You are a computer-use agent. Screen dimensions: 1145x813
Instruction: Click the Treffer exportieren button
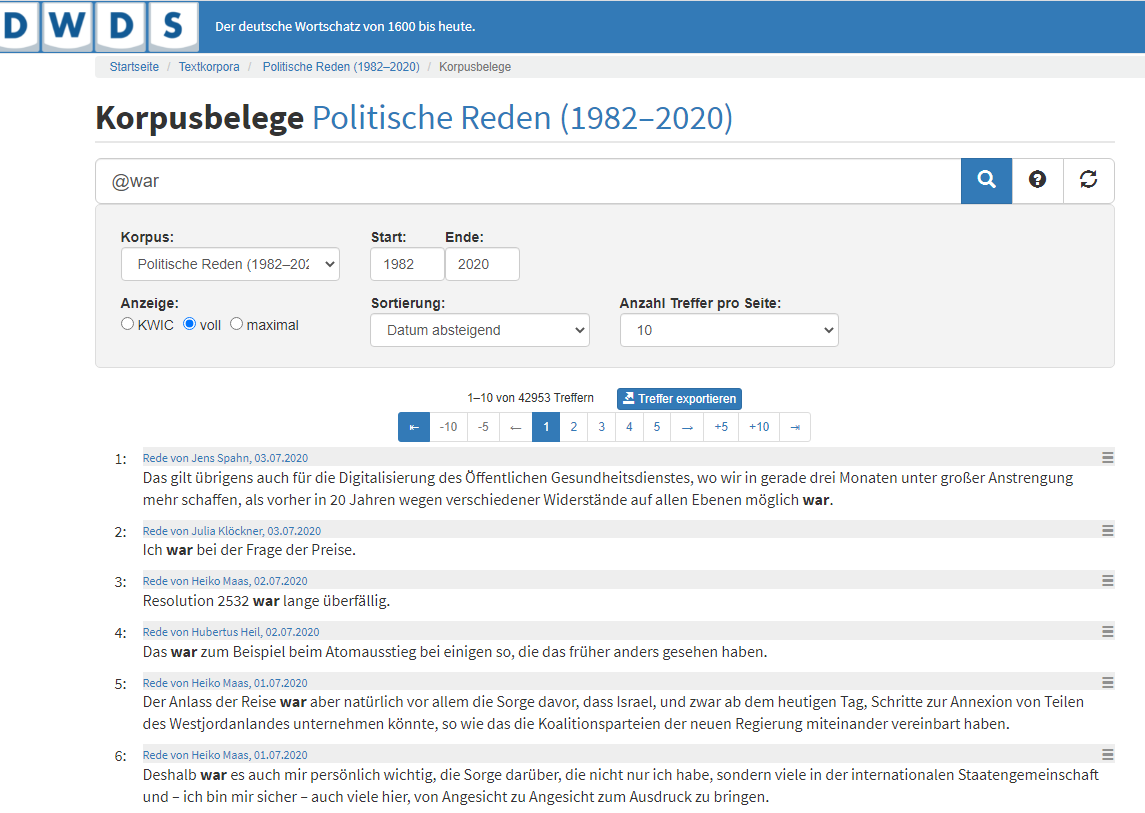pos(679,399)
